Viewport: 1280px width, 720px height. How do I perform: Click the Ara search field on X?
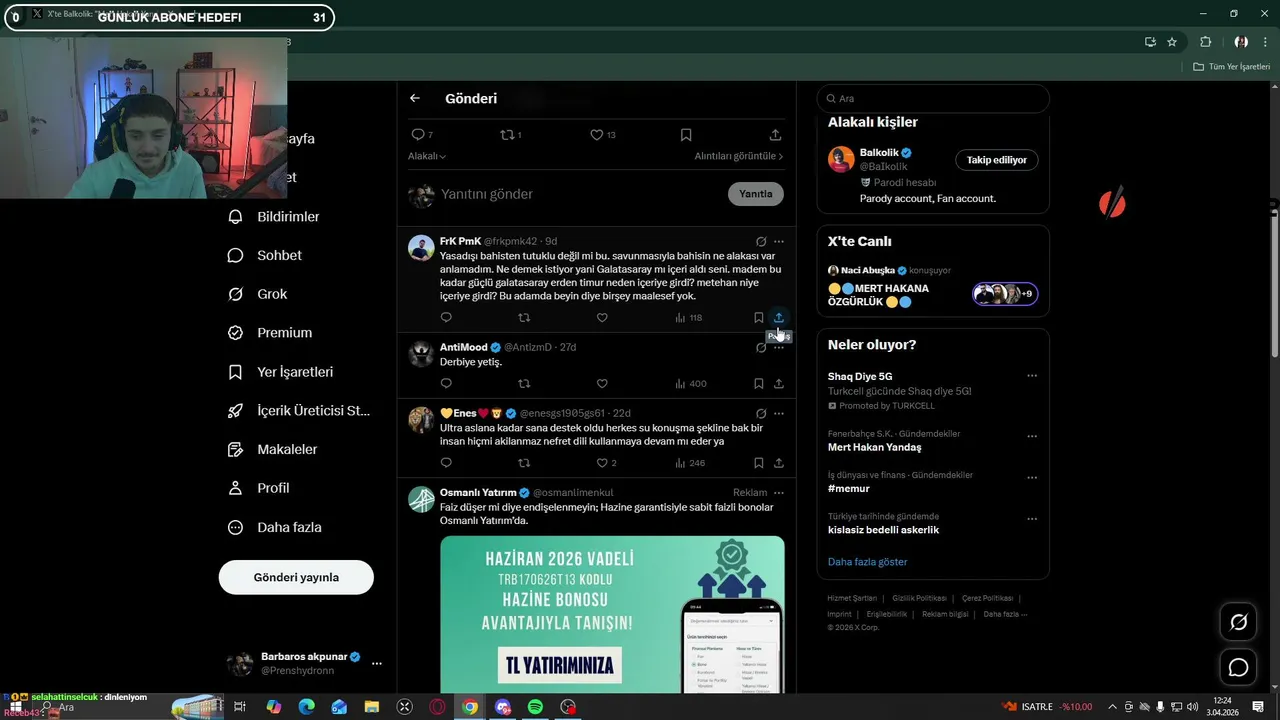[x=933, y=98]
